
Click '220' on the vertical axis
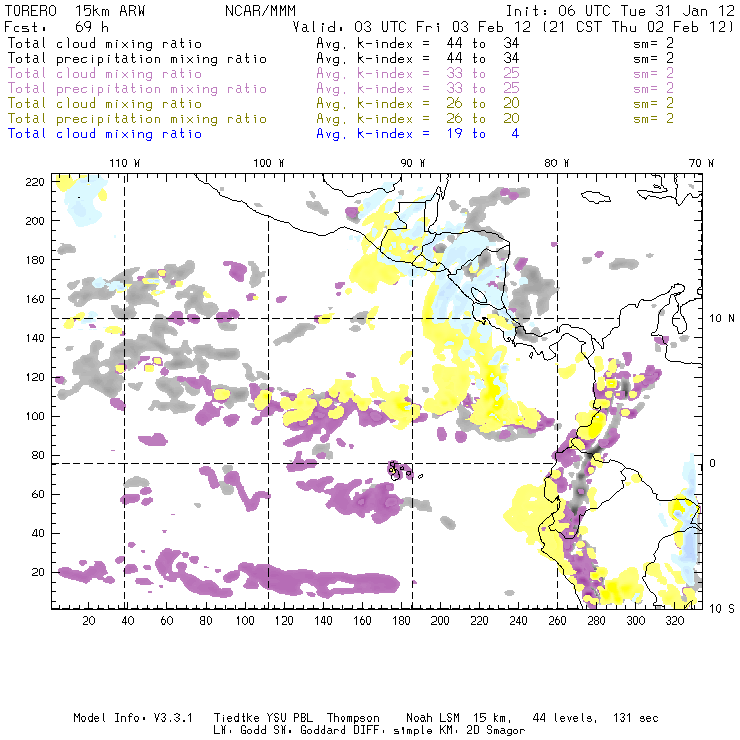point(35,182)
